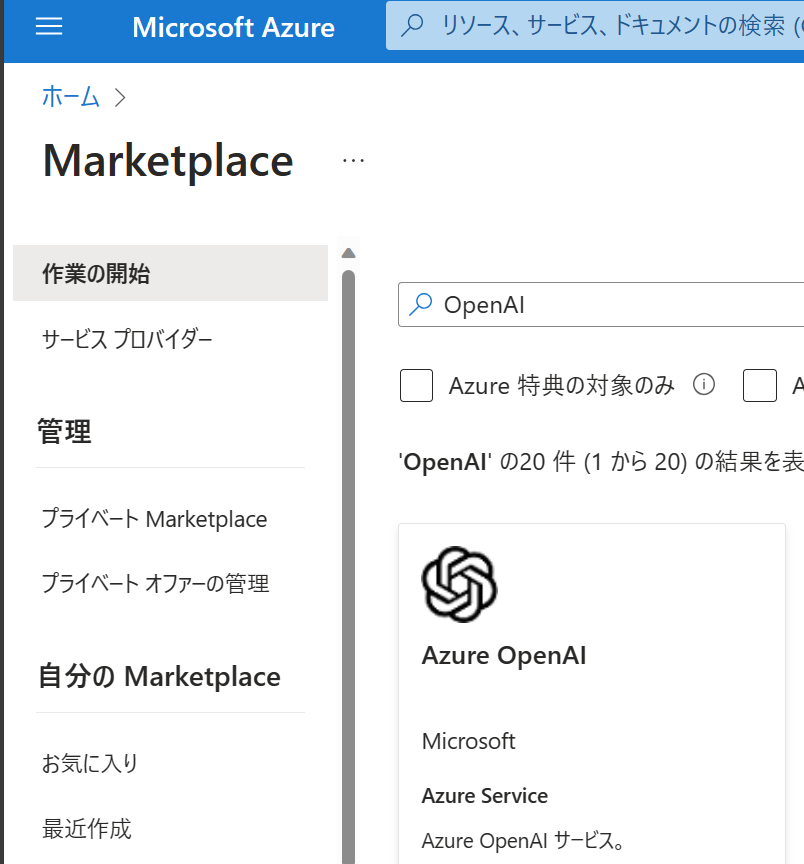The image size is (804, 864).
Task: Open サービス プロバイダー in sidebar
Action: pos(127,339)
